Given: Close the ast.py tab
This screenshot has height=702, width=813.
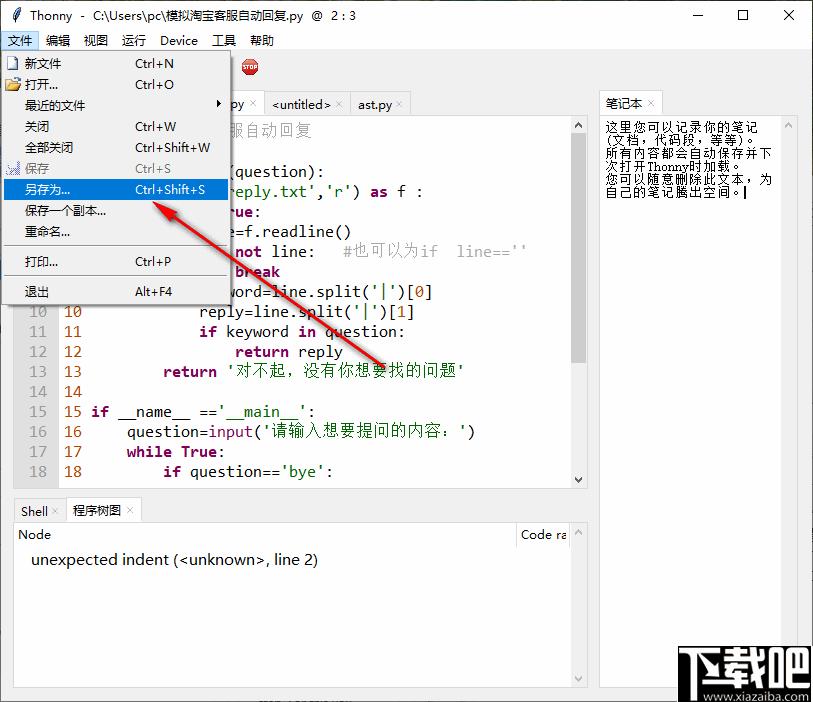Looking at the screenshot, I should [399, 104].
